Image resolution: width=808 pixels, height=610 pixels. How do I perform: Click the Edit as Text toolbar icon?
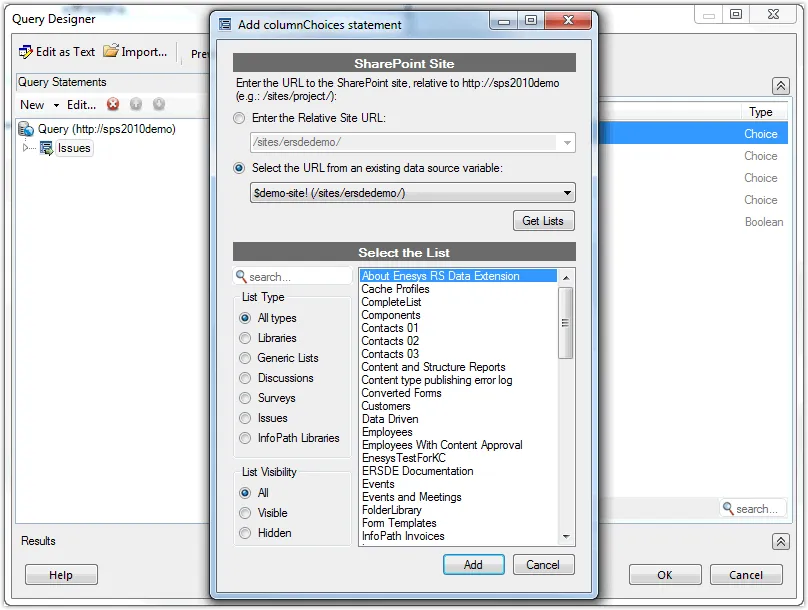tap(26, 52)
